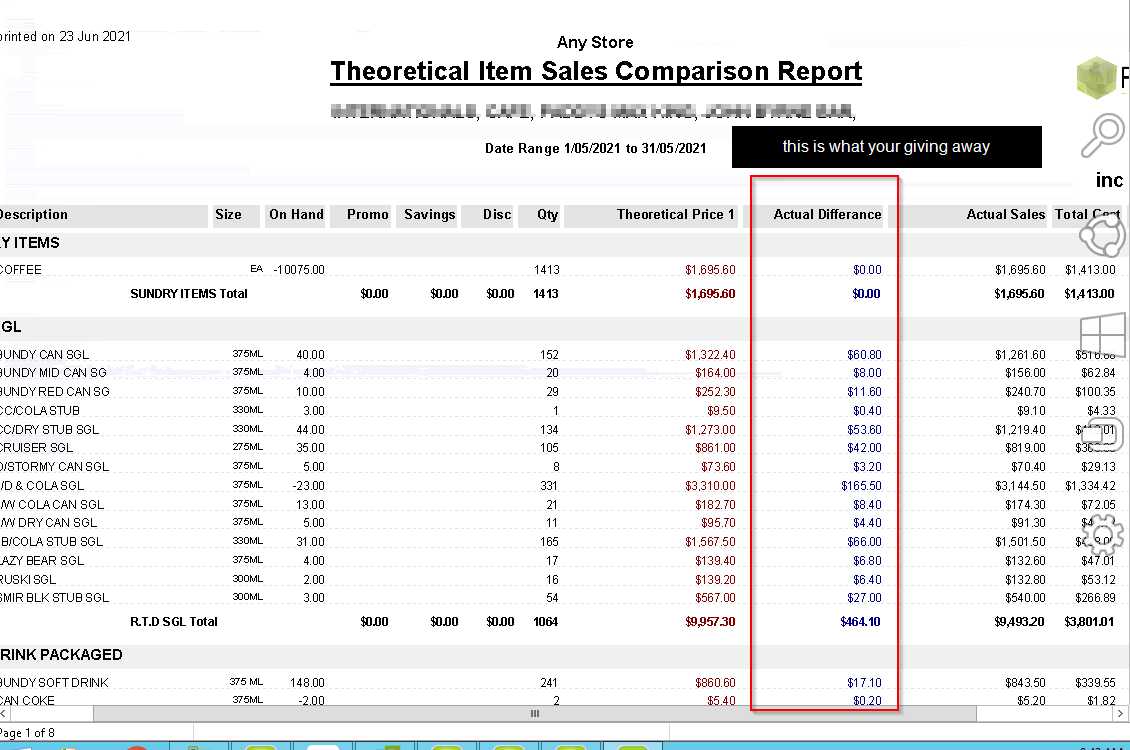Open the Share charm icon
This screenshot has height=750, width=1130.
tap(1103, 234)
